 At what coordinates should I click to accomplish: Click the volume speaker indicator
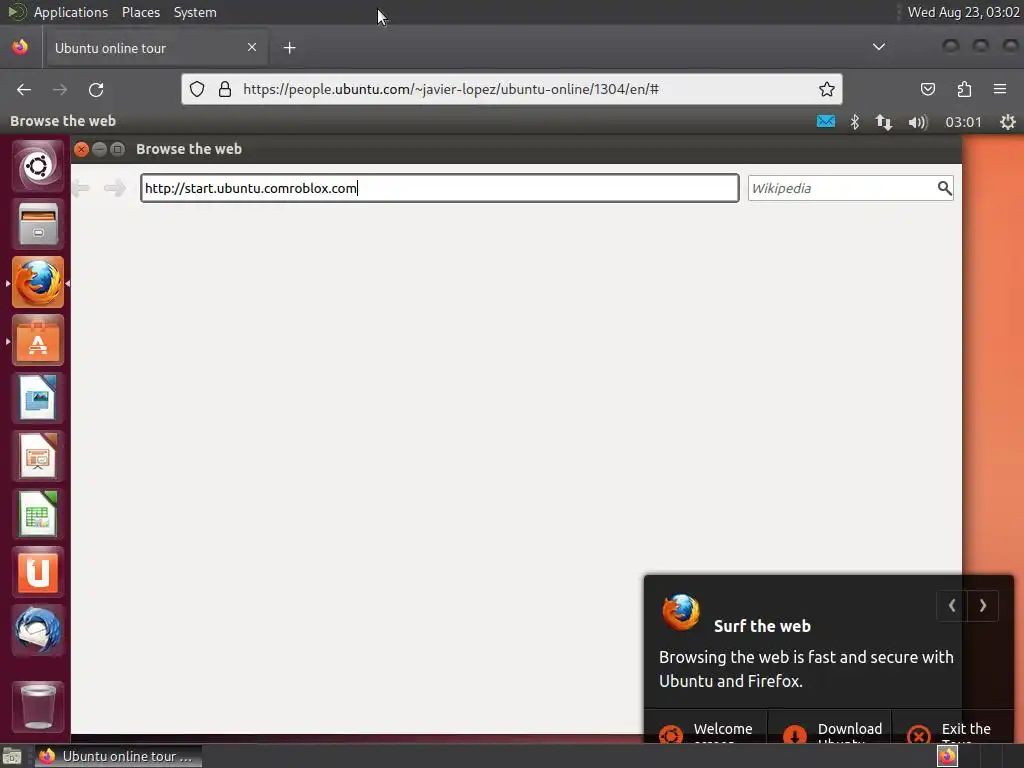coord(918,122)
